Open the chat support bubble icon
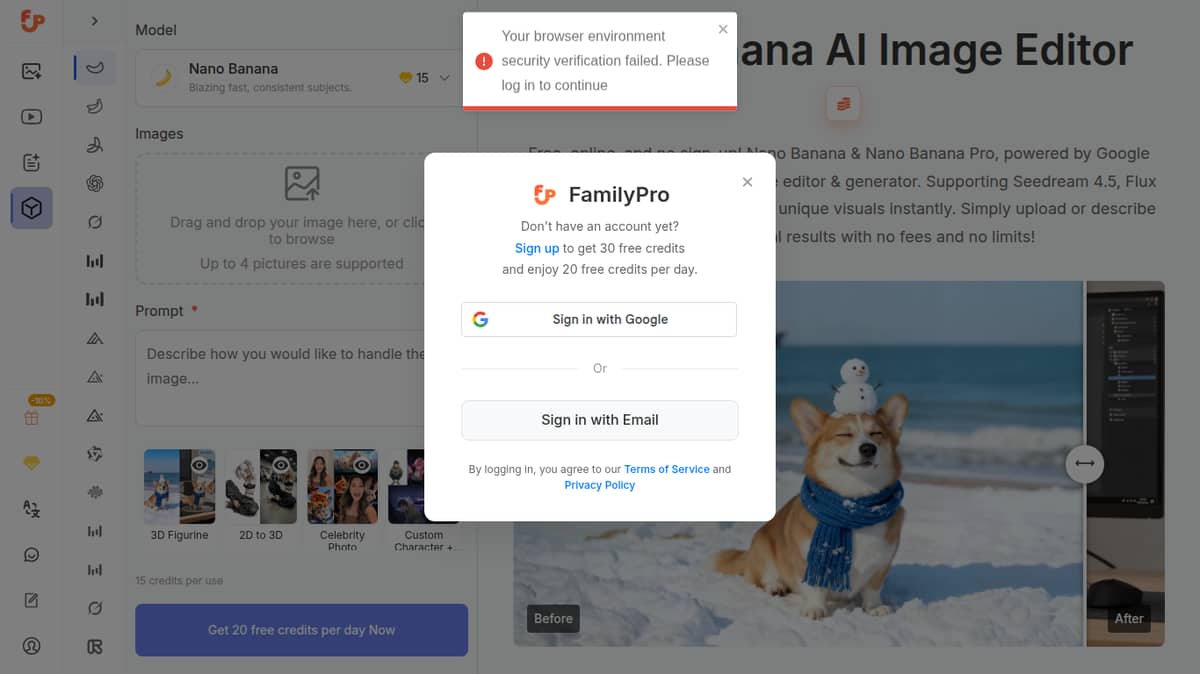The image size is (1200, 674). (32, 555)
